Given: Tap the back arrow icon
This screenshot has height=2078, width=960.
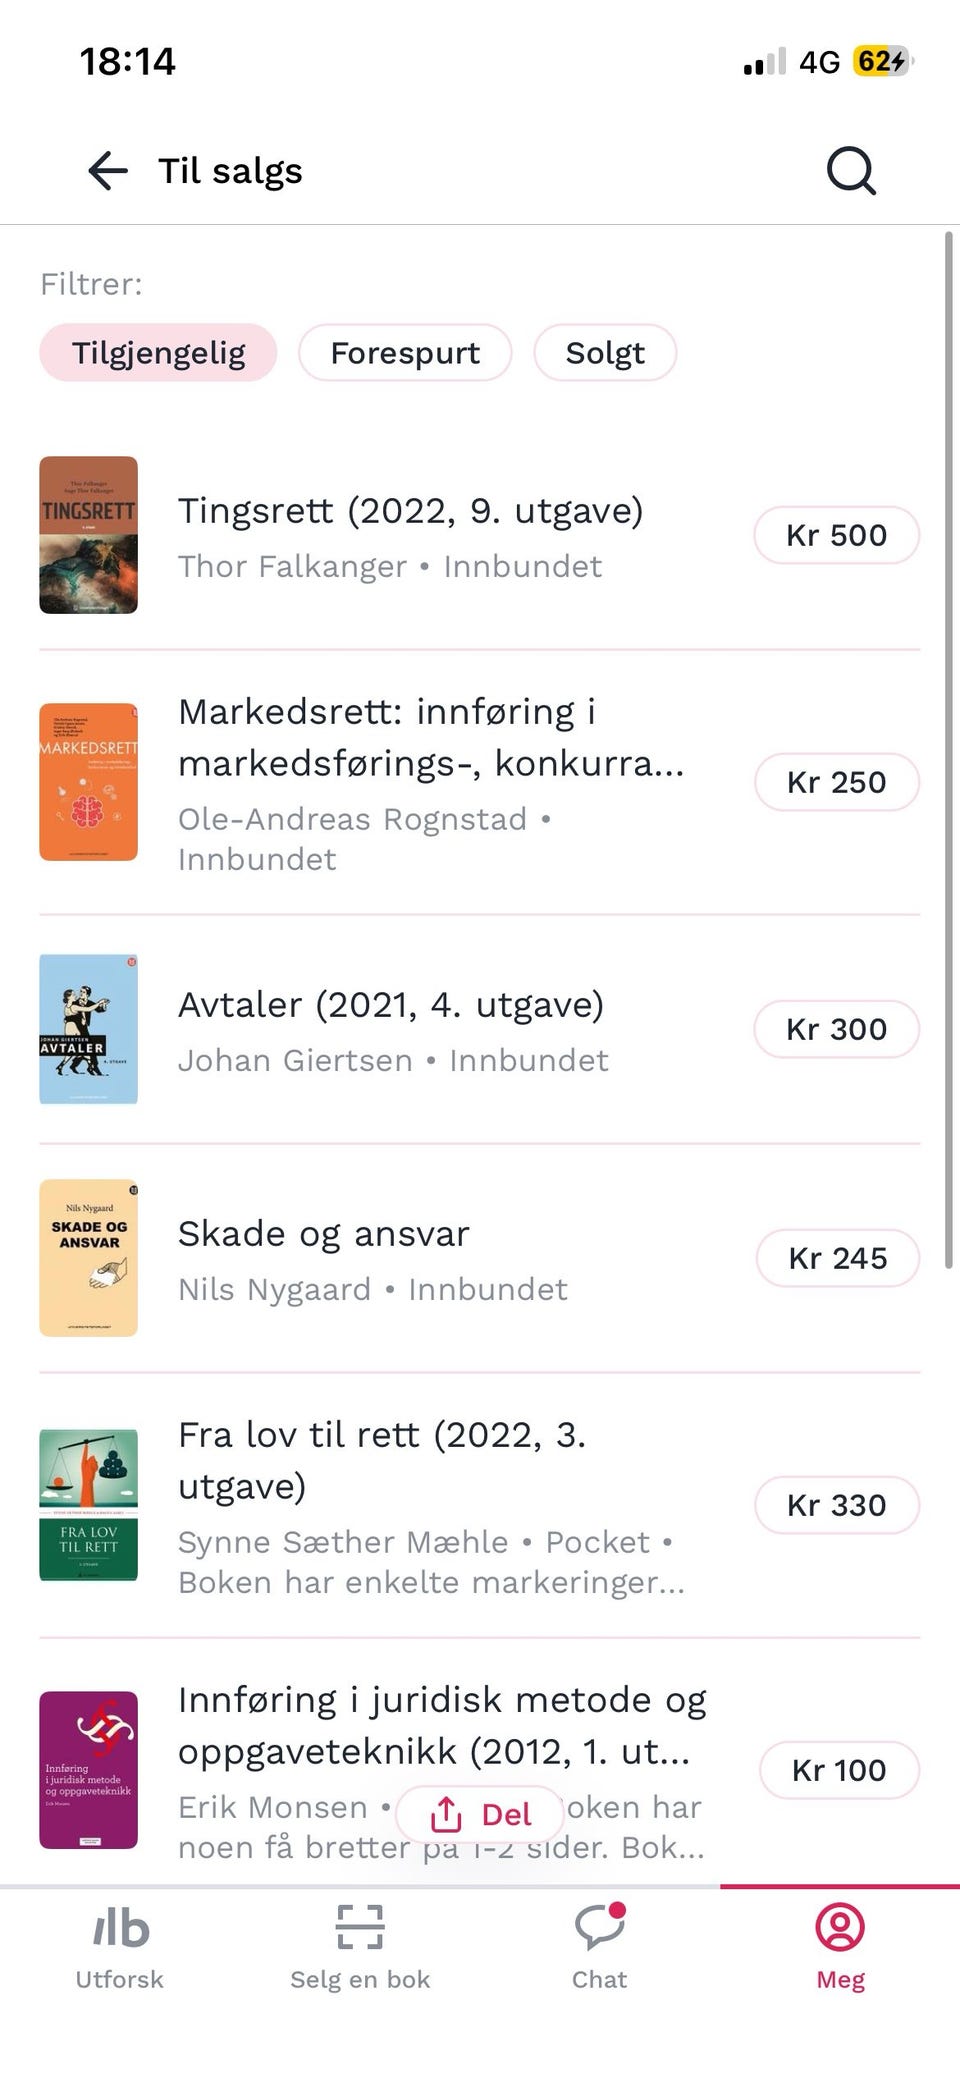Looking at the screenshot, I should [108, 171].
